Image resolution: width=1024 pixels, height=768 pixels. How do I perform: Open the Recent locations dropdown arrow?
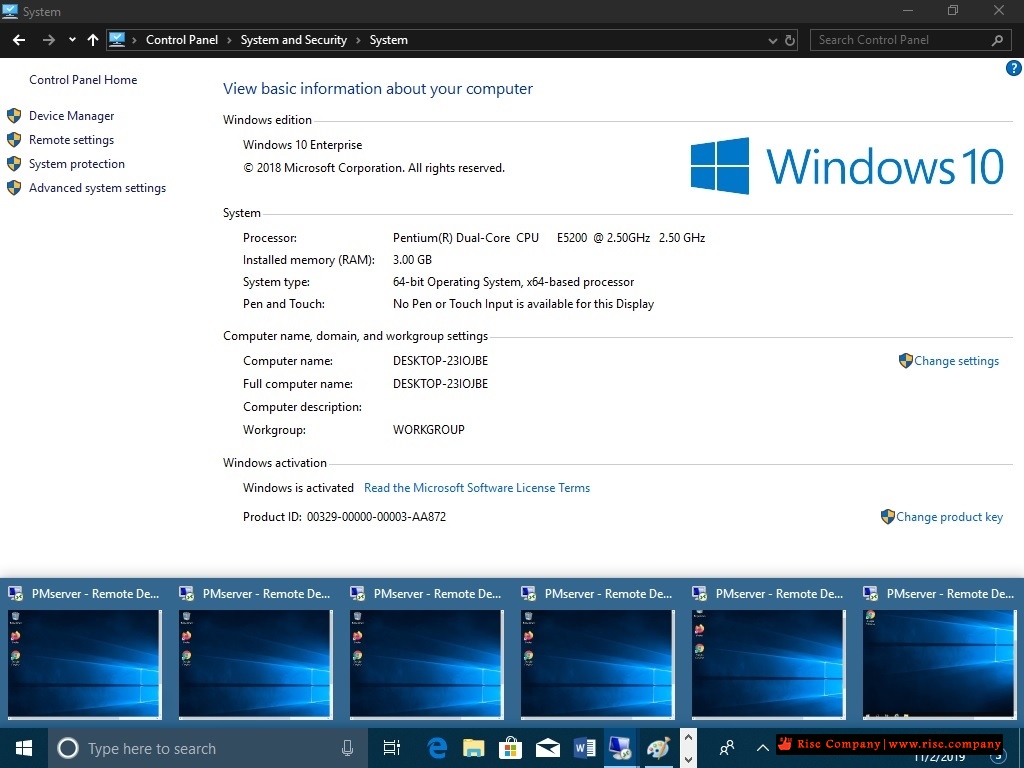coord(72,40)
